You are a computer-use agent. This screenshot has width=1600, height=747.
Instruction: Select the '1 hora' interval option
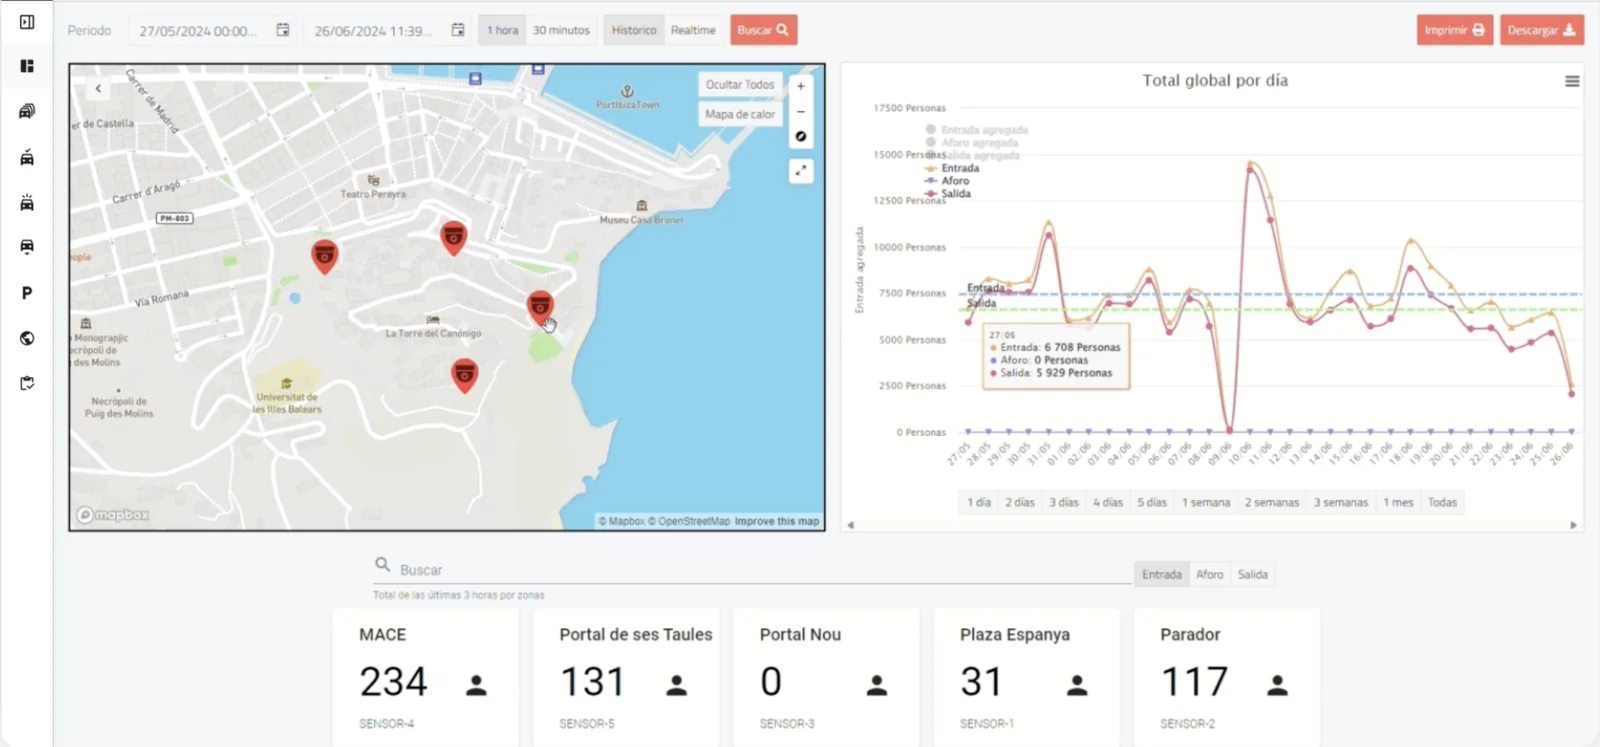(x=502, y=30)
